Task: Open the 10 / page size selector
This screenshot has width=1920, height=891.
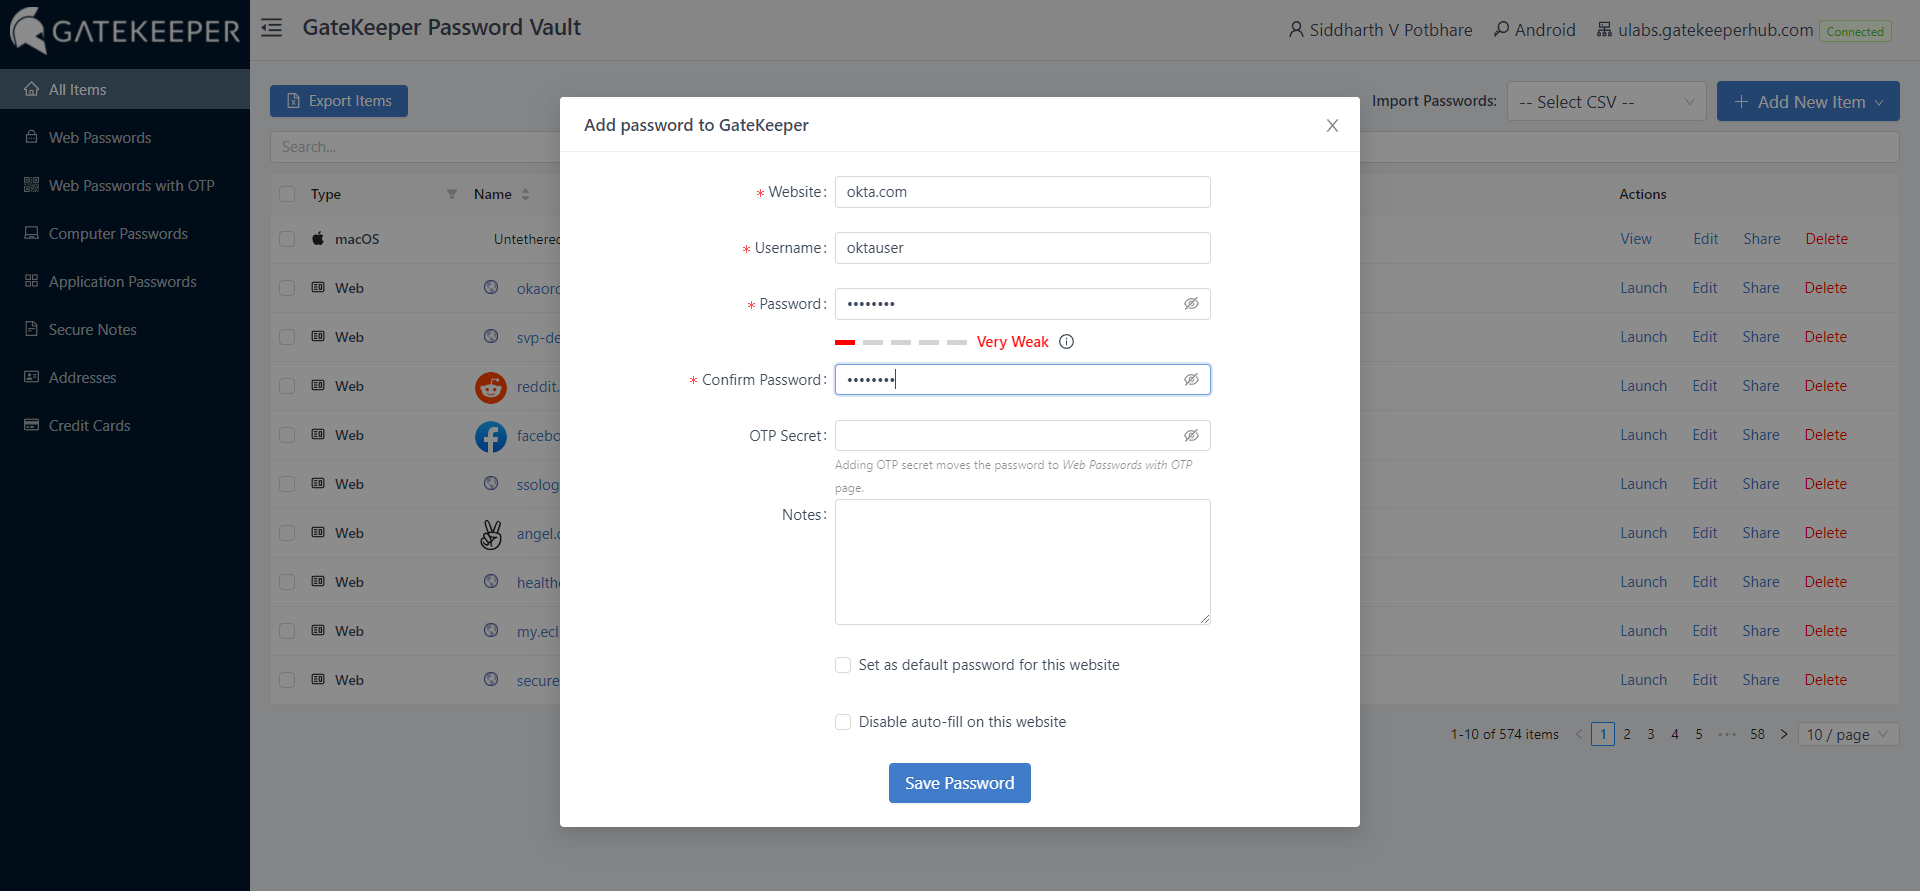Action: [x=1847, y=735]
